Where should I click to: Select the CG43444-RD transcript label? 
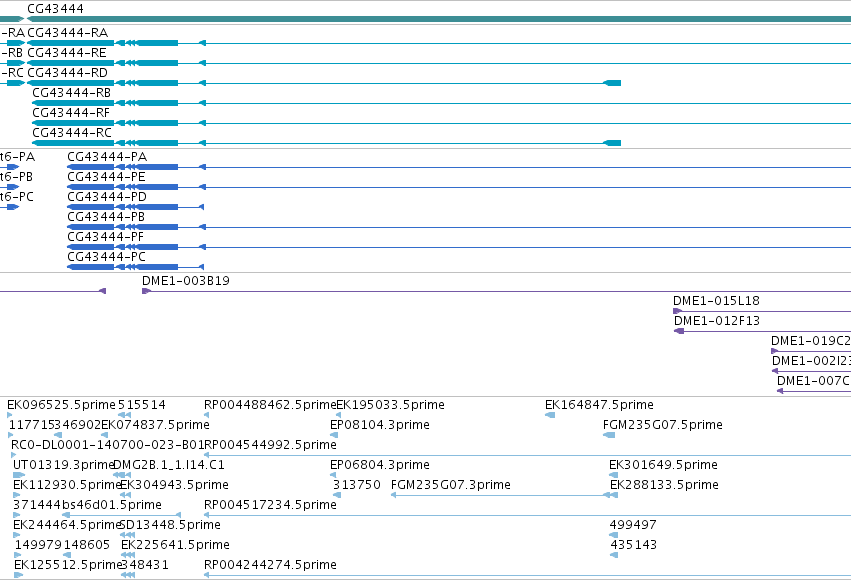[67, 73]
